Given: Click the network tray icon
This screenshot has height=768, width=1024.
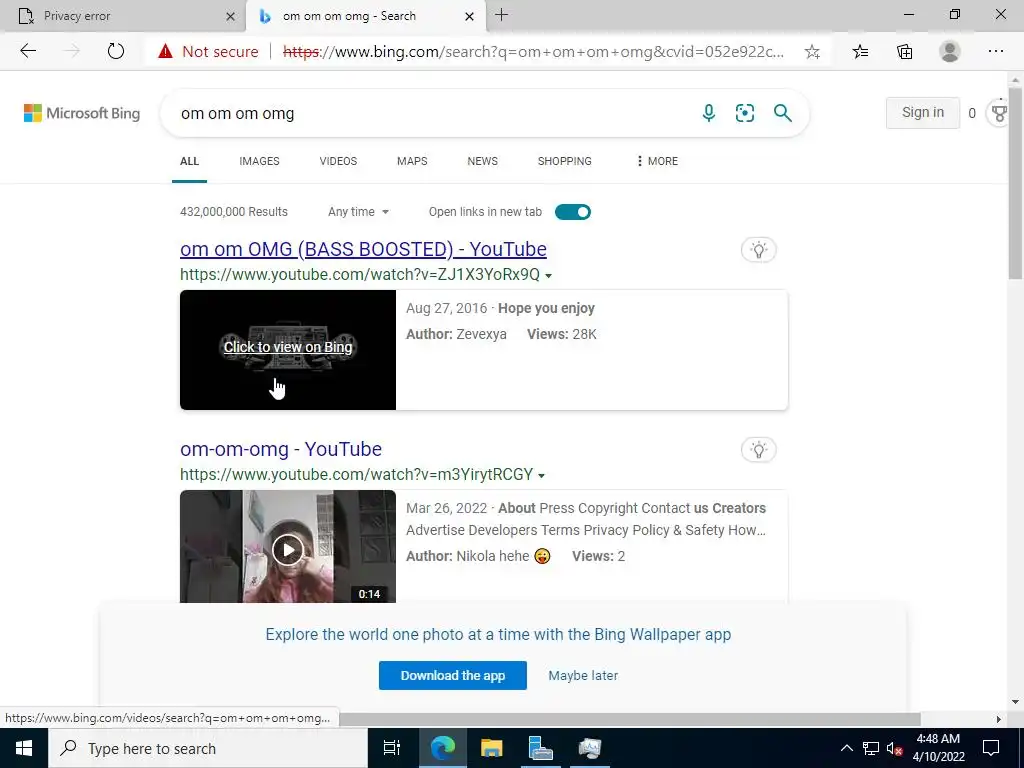Looking at the screenshot, I should tap(871, 748).
